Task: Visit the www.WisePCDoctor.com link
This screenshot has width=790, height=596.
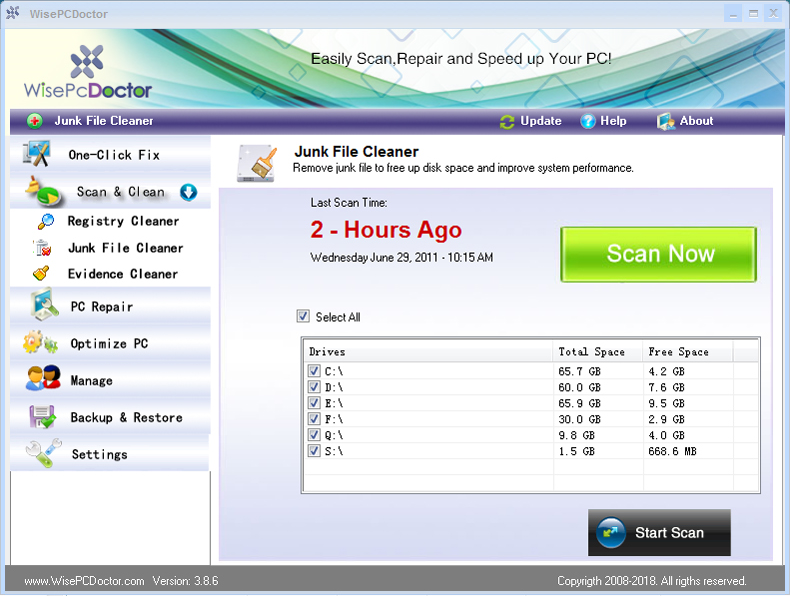Action: click(x=84, y=581)
